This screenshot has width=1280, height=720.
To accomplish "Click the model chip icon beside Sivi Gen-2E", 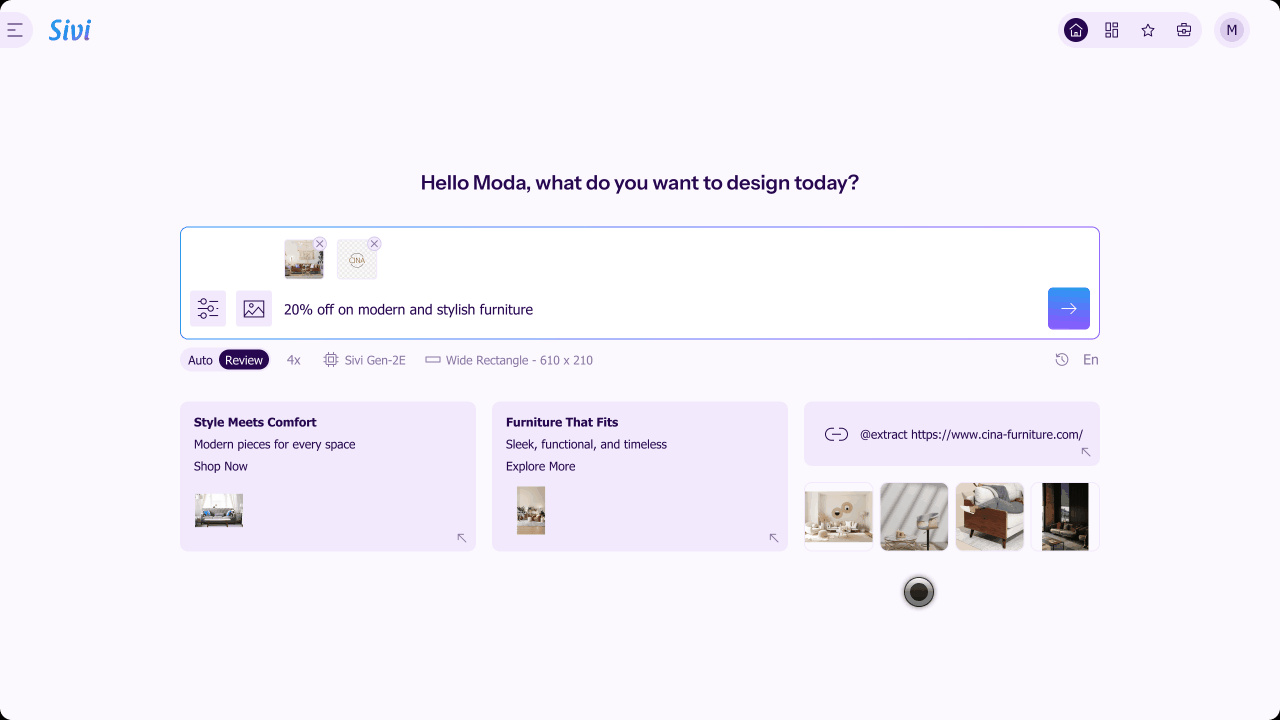I will pos(331,360).
